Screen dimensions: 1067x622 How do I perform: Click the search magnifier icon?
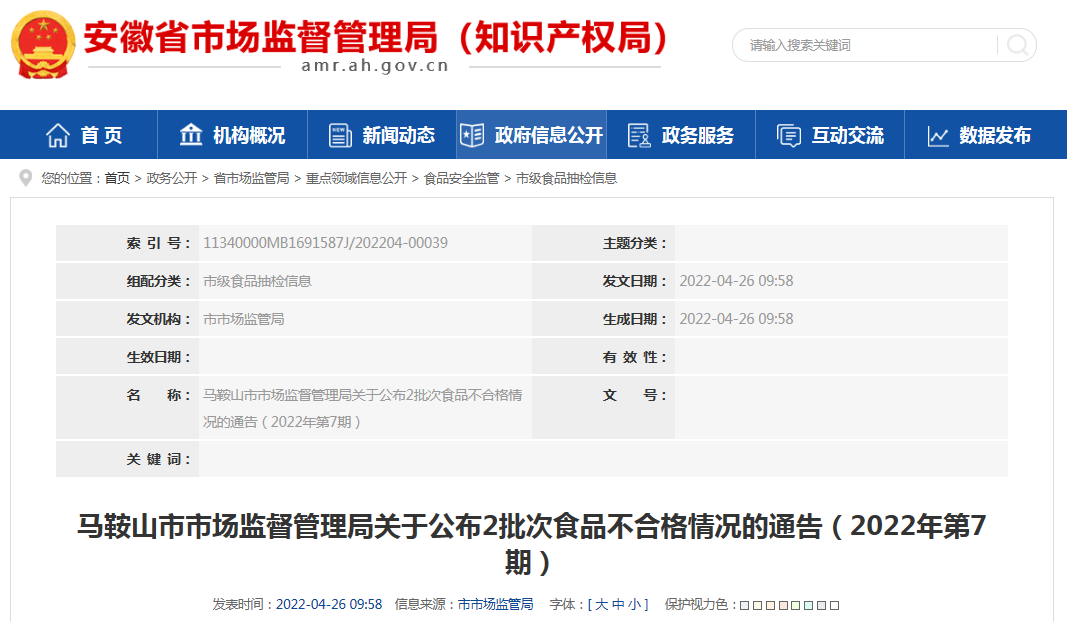point(1017,45)
